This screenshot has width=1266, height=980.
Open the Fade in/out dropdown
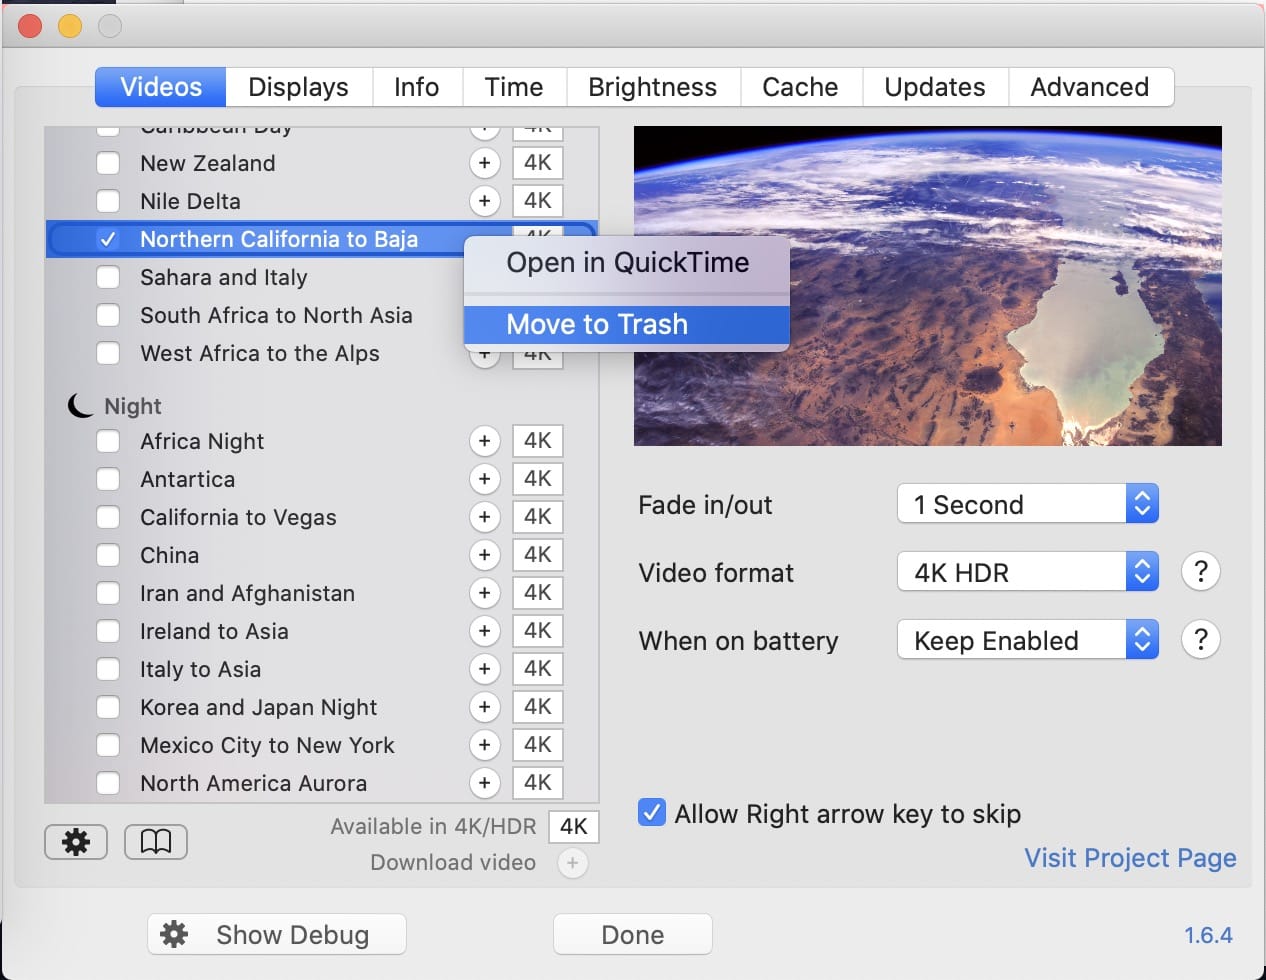pos(1028,504)
